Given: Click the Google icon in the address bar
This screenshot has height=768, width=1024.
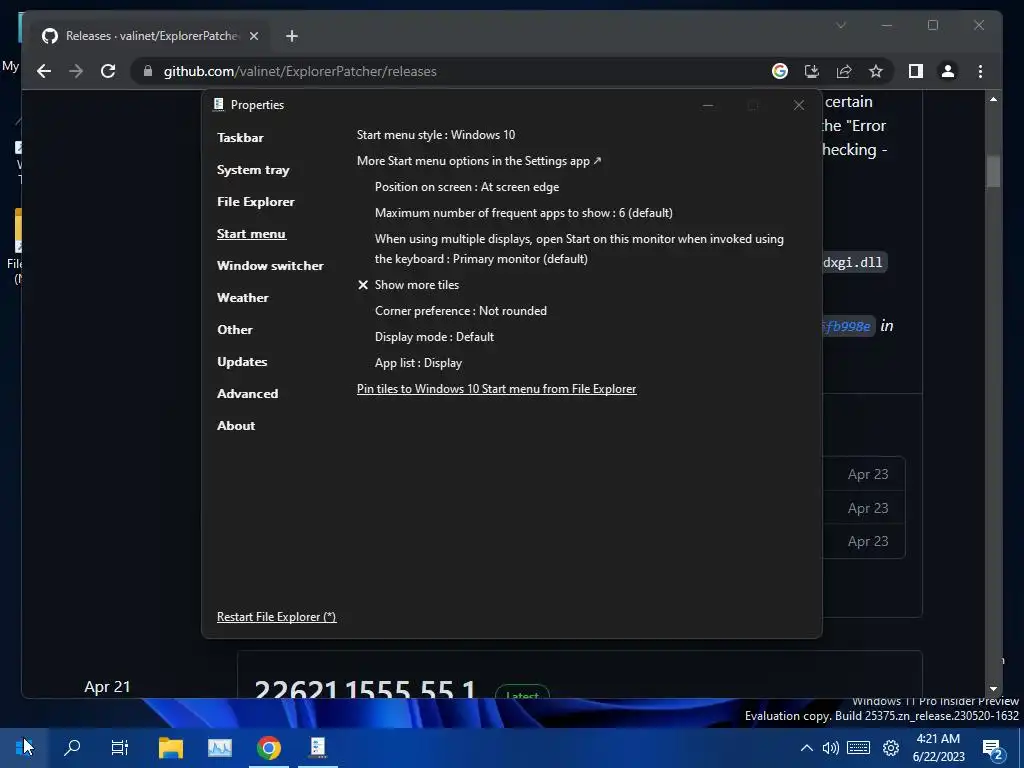Looking at the screenshot, I should [x=780, y=71].
